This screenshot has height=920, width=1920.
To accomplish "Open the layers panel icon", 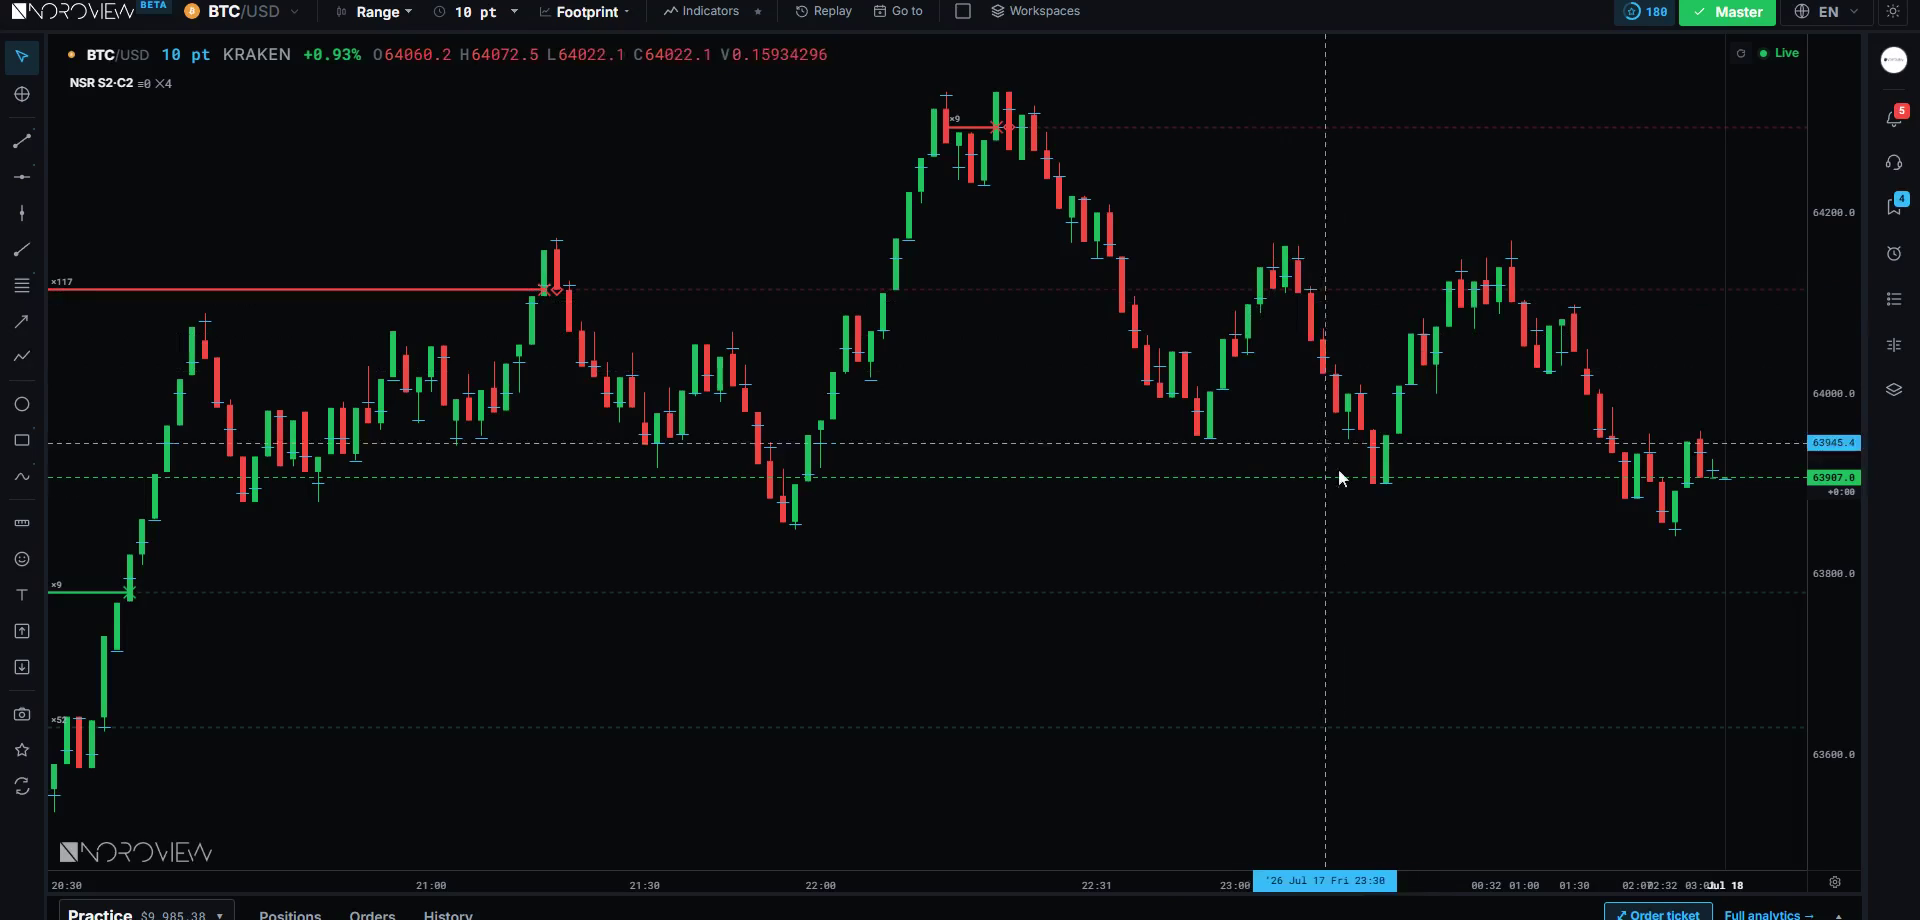I will (1894, 390).
